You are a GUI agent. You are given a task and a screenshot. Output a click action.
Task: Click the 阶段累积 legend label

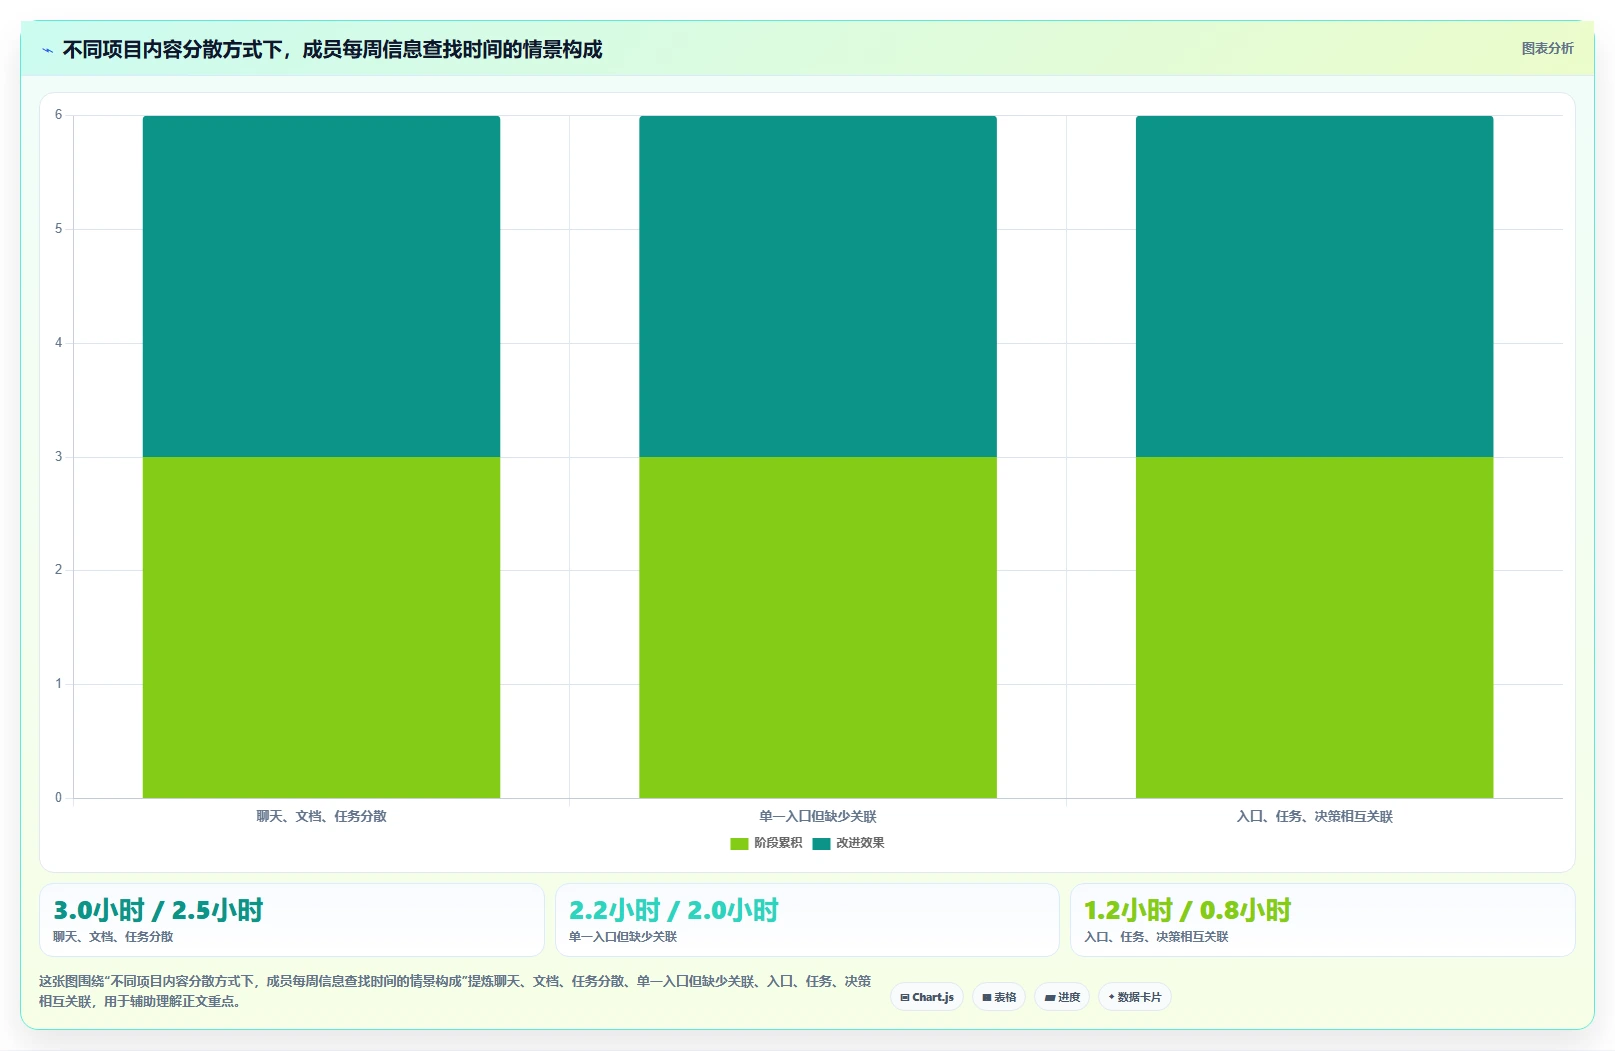click(x=778, y=843)
